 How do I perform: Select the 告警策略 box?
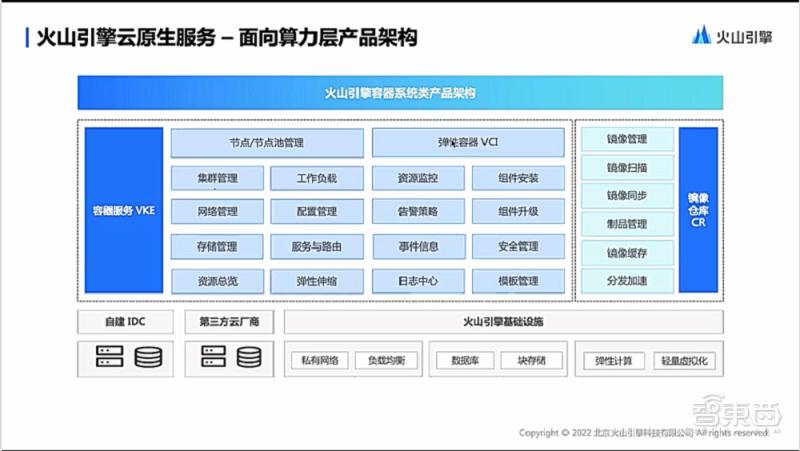418,211
